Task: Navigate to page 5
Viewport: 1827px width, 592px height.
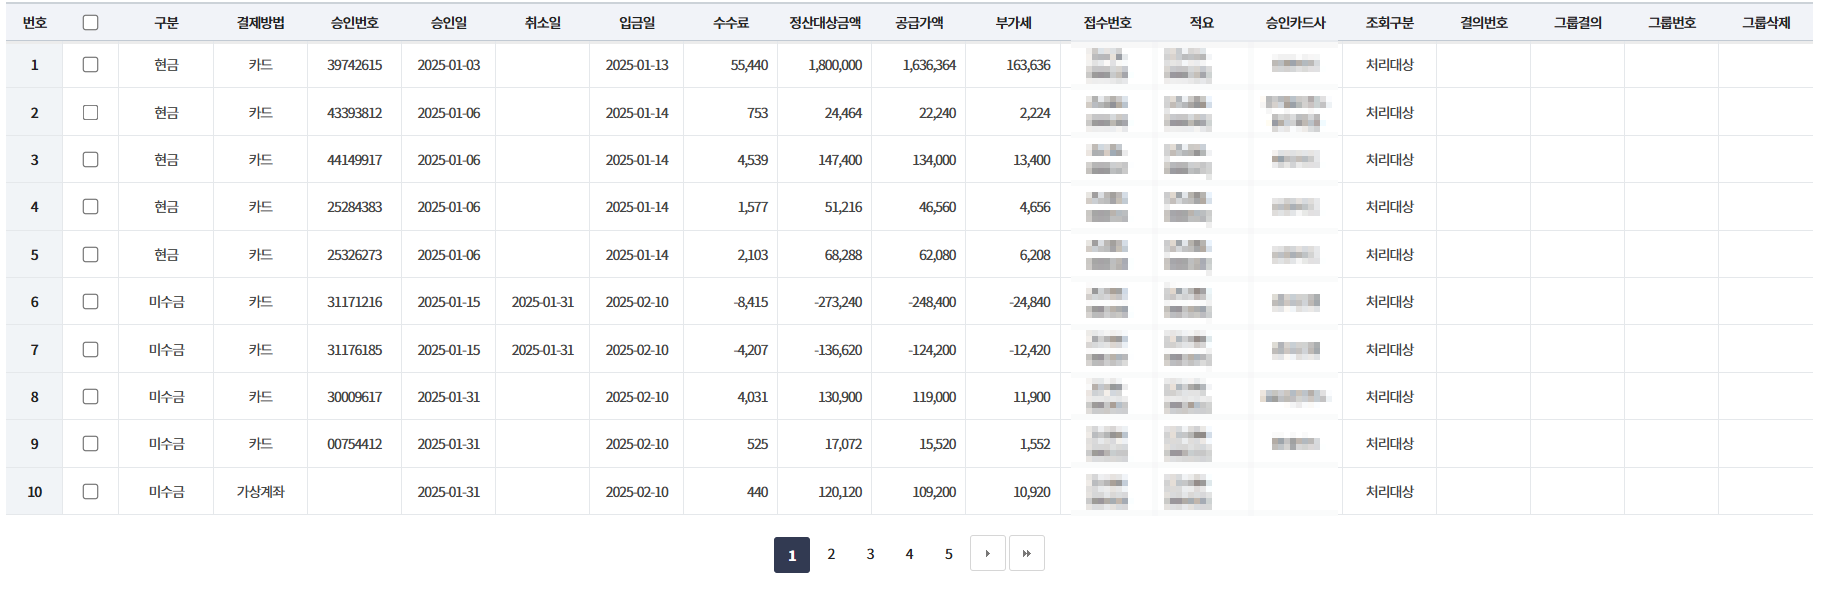Action: point(949,554)
